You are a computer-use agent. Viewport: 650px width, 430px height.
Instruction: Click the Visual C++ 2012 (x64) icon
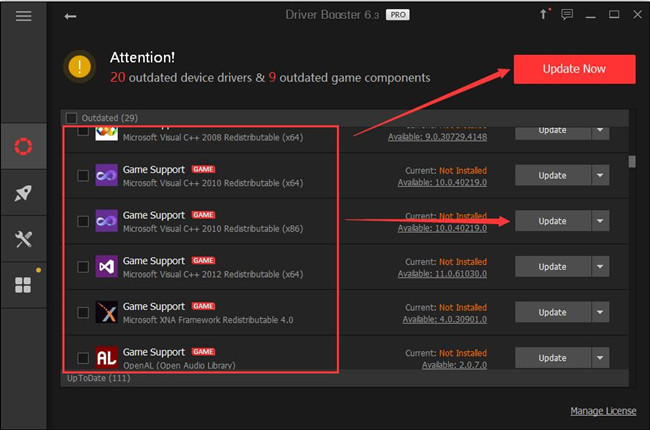(x=107, y=266)
